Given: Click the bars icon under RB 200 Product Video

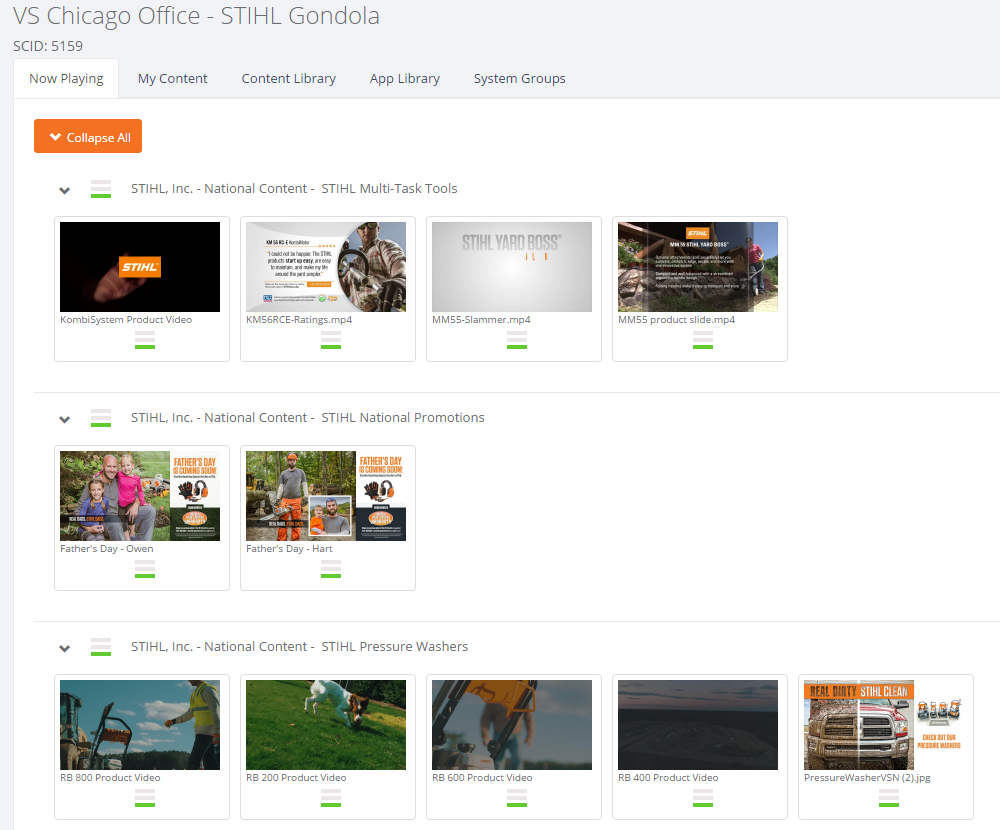Looking at the screenshot, I should pos(331,798).
